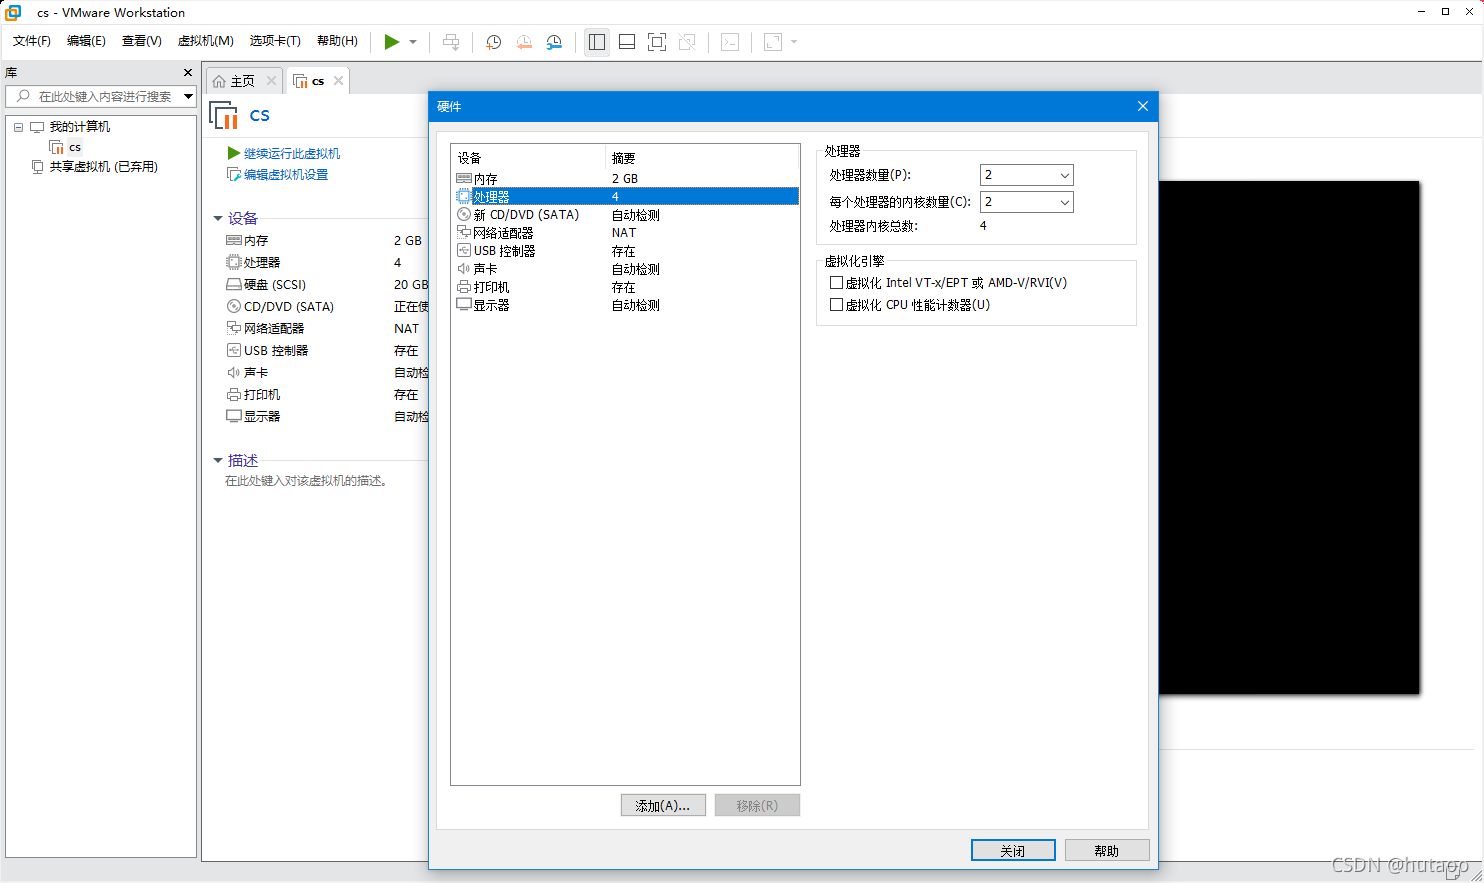Click the stretch guest display icon
Image resolution: width=1484 pixels, height=883 pixels.
(x=773, y=42)
